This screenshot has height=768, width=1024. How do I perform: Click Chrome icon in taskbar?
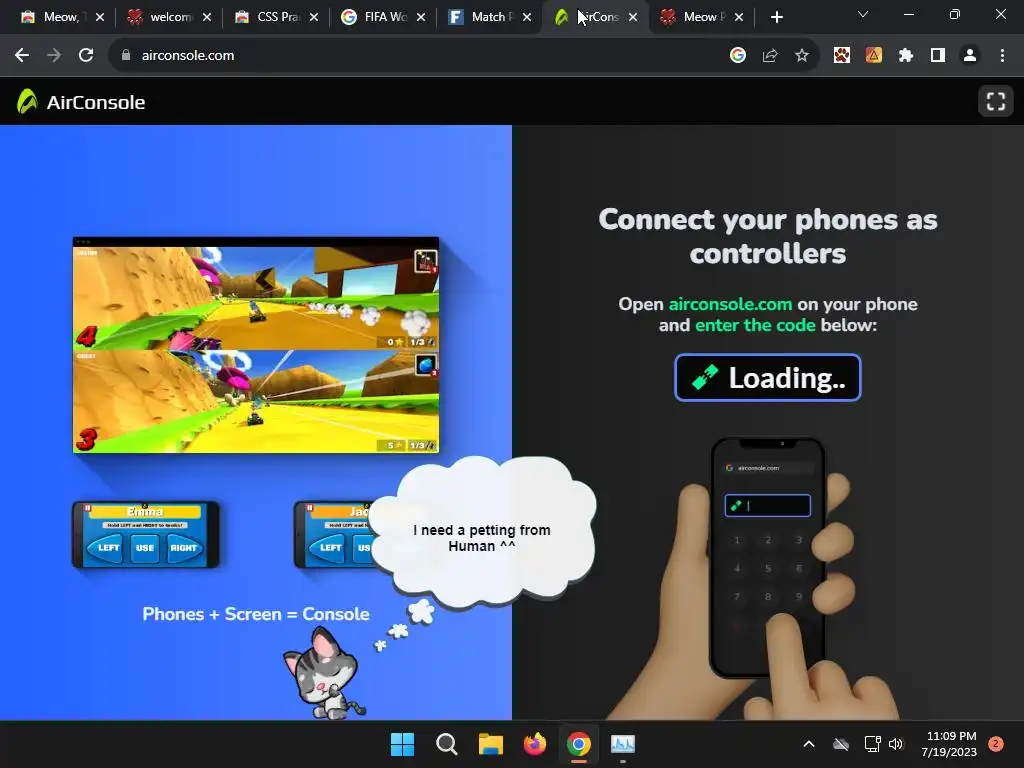coord(579,744)
